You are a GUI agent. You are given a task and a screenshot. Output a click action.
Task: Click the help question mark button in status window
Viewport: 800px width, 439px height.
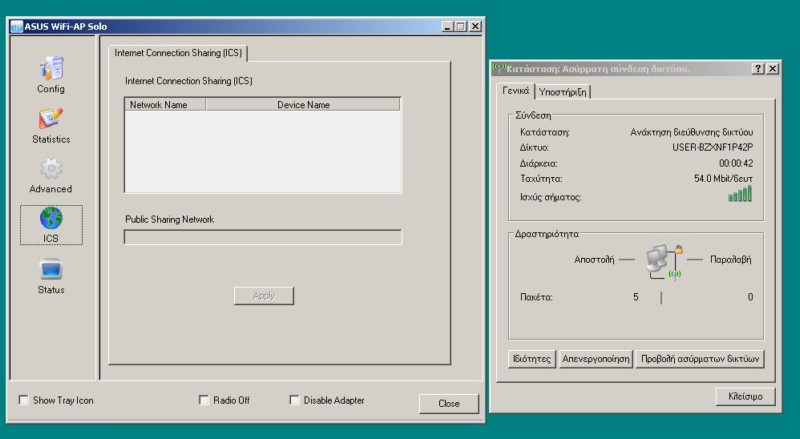[x=759, y=68]
